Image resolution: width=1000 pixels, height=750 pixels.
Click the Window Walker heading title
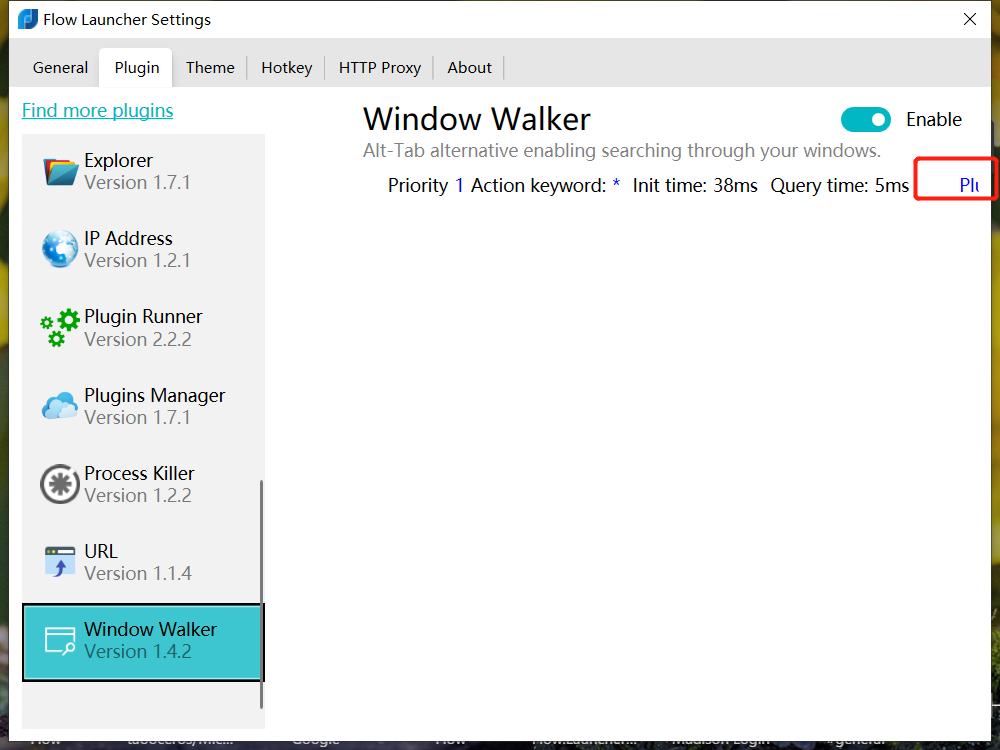tap(476, 119)
